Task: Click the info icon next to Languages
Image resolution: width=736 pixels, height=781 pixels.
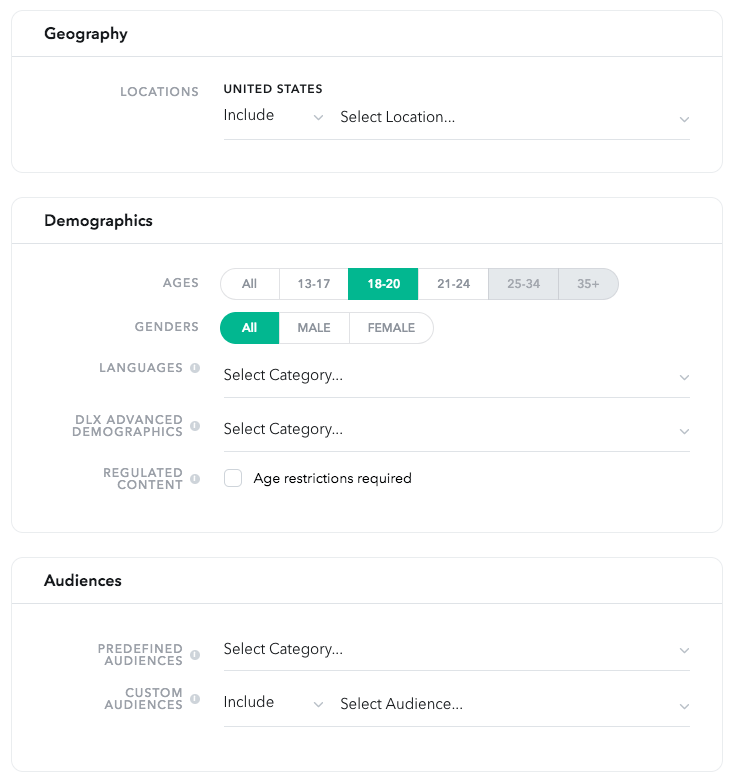Action: click(x=195, y=368)
